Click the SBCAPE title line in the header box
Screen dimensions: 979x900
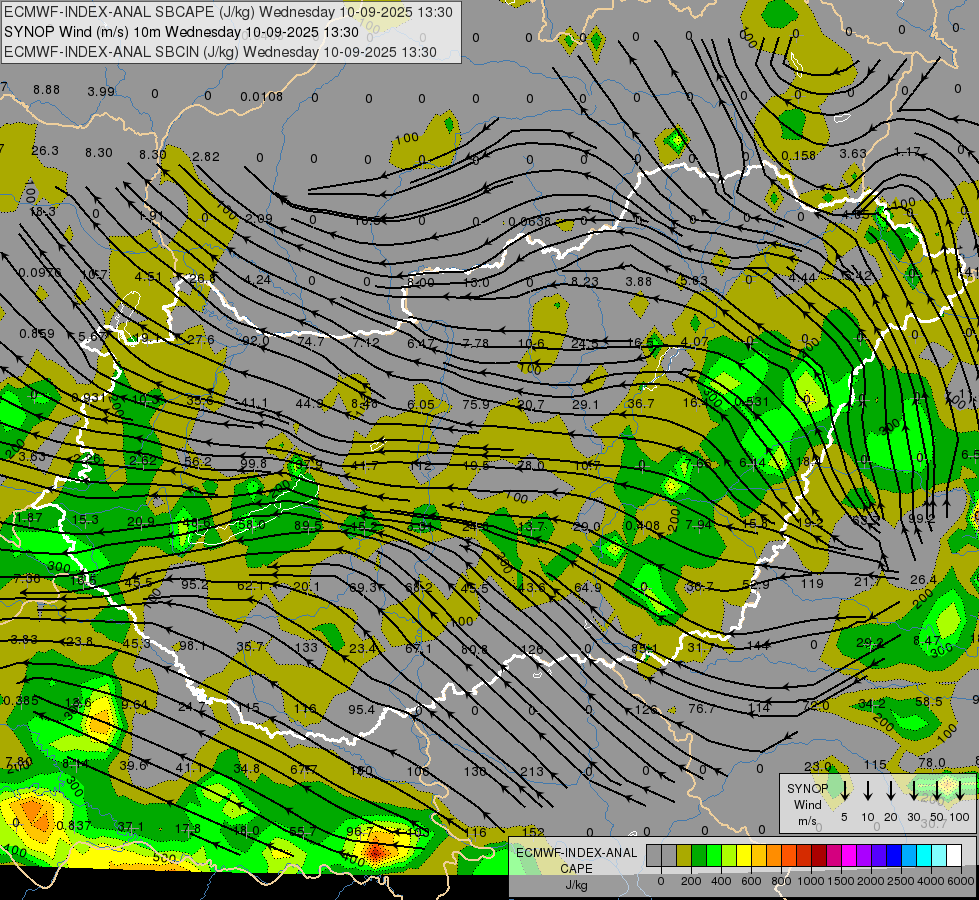tap(228, 12)
